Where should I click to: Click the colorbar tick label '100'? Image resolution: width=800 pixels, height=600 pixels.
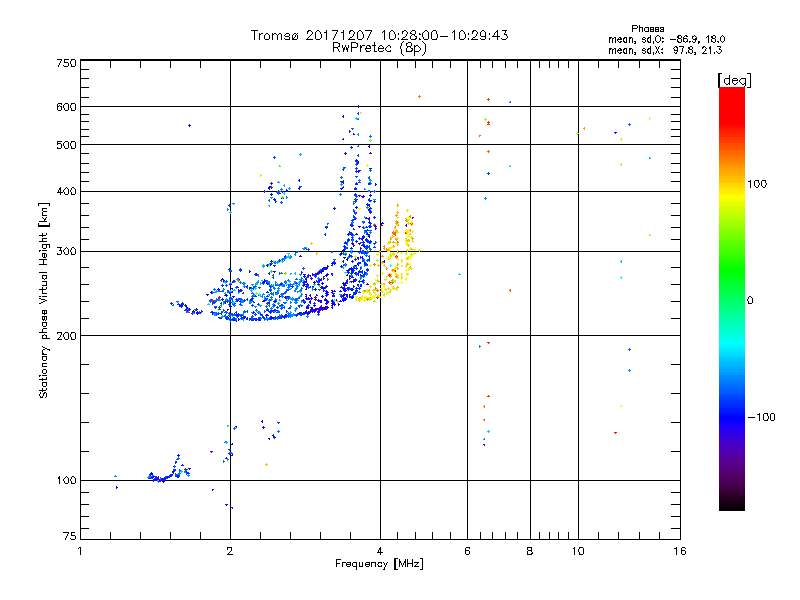(x=757, y=184)
